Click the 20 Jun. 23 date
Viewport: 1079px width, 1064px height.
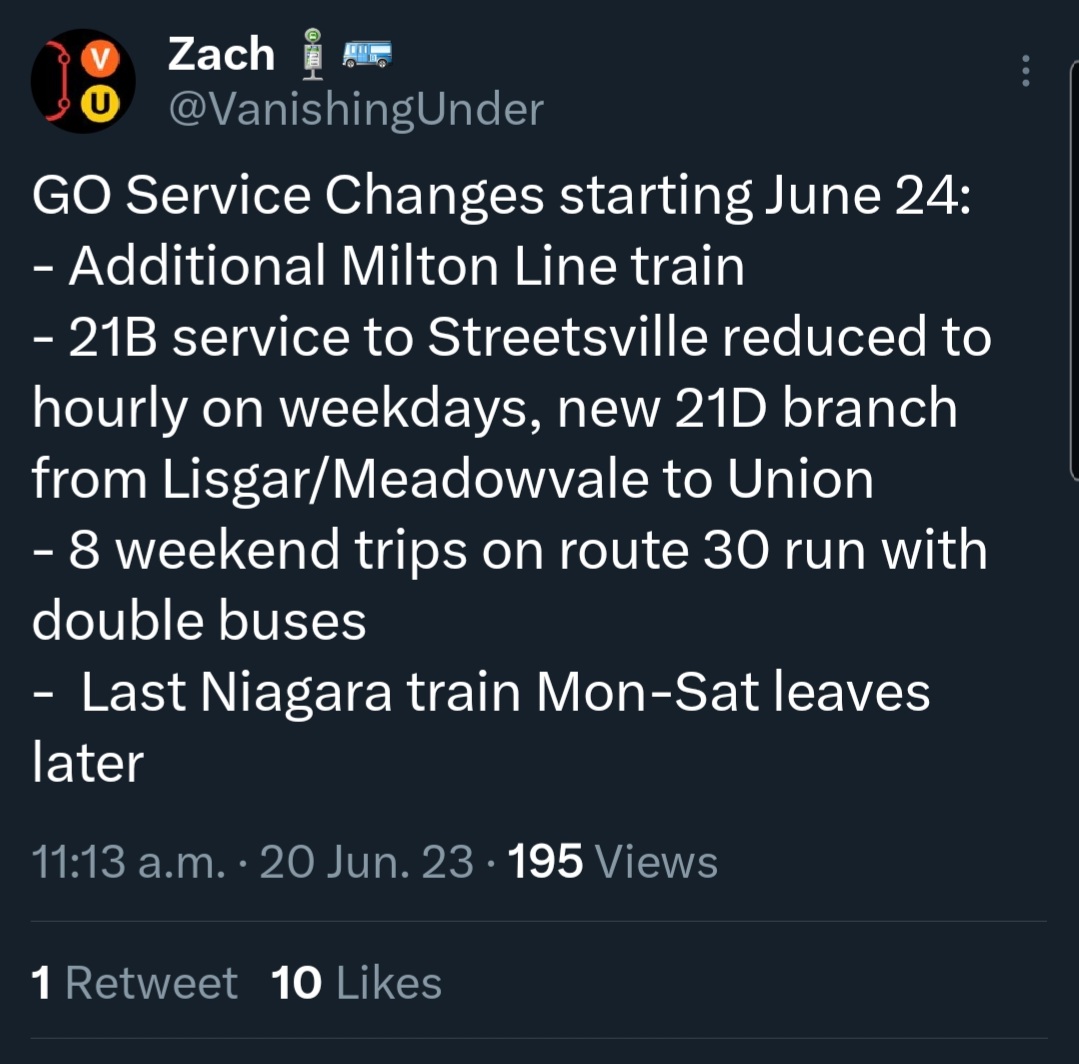click(x=366, y=862)
